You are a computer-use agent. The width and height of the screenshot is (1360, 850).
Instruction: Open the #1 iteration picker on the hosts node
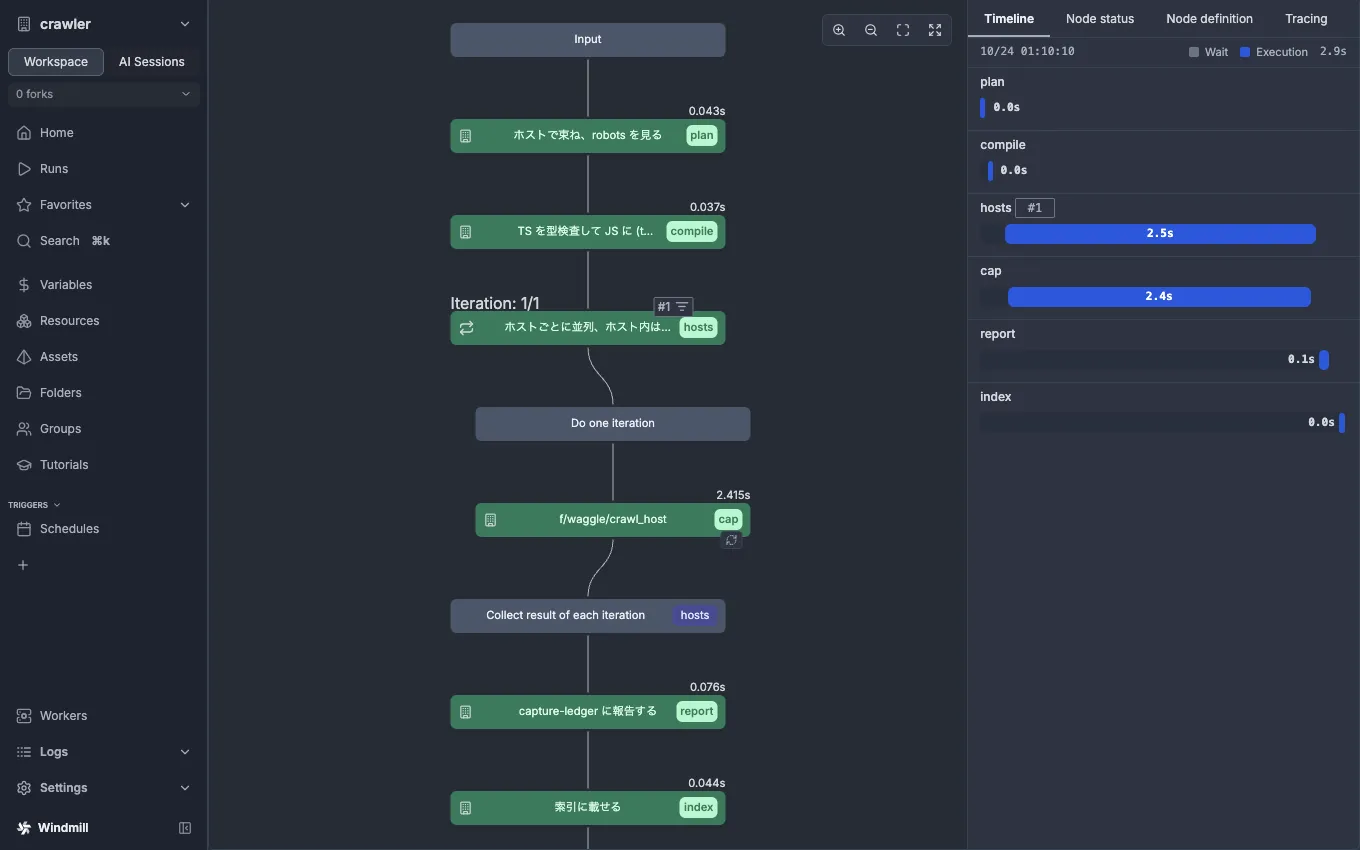[673, 306]
